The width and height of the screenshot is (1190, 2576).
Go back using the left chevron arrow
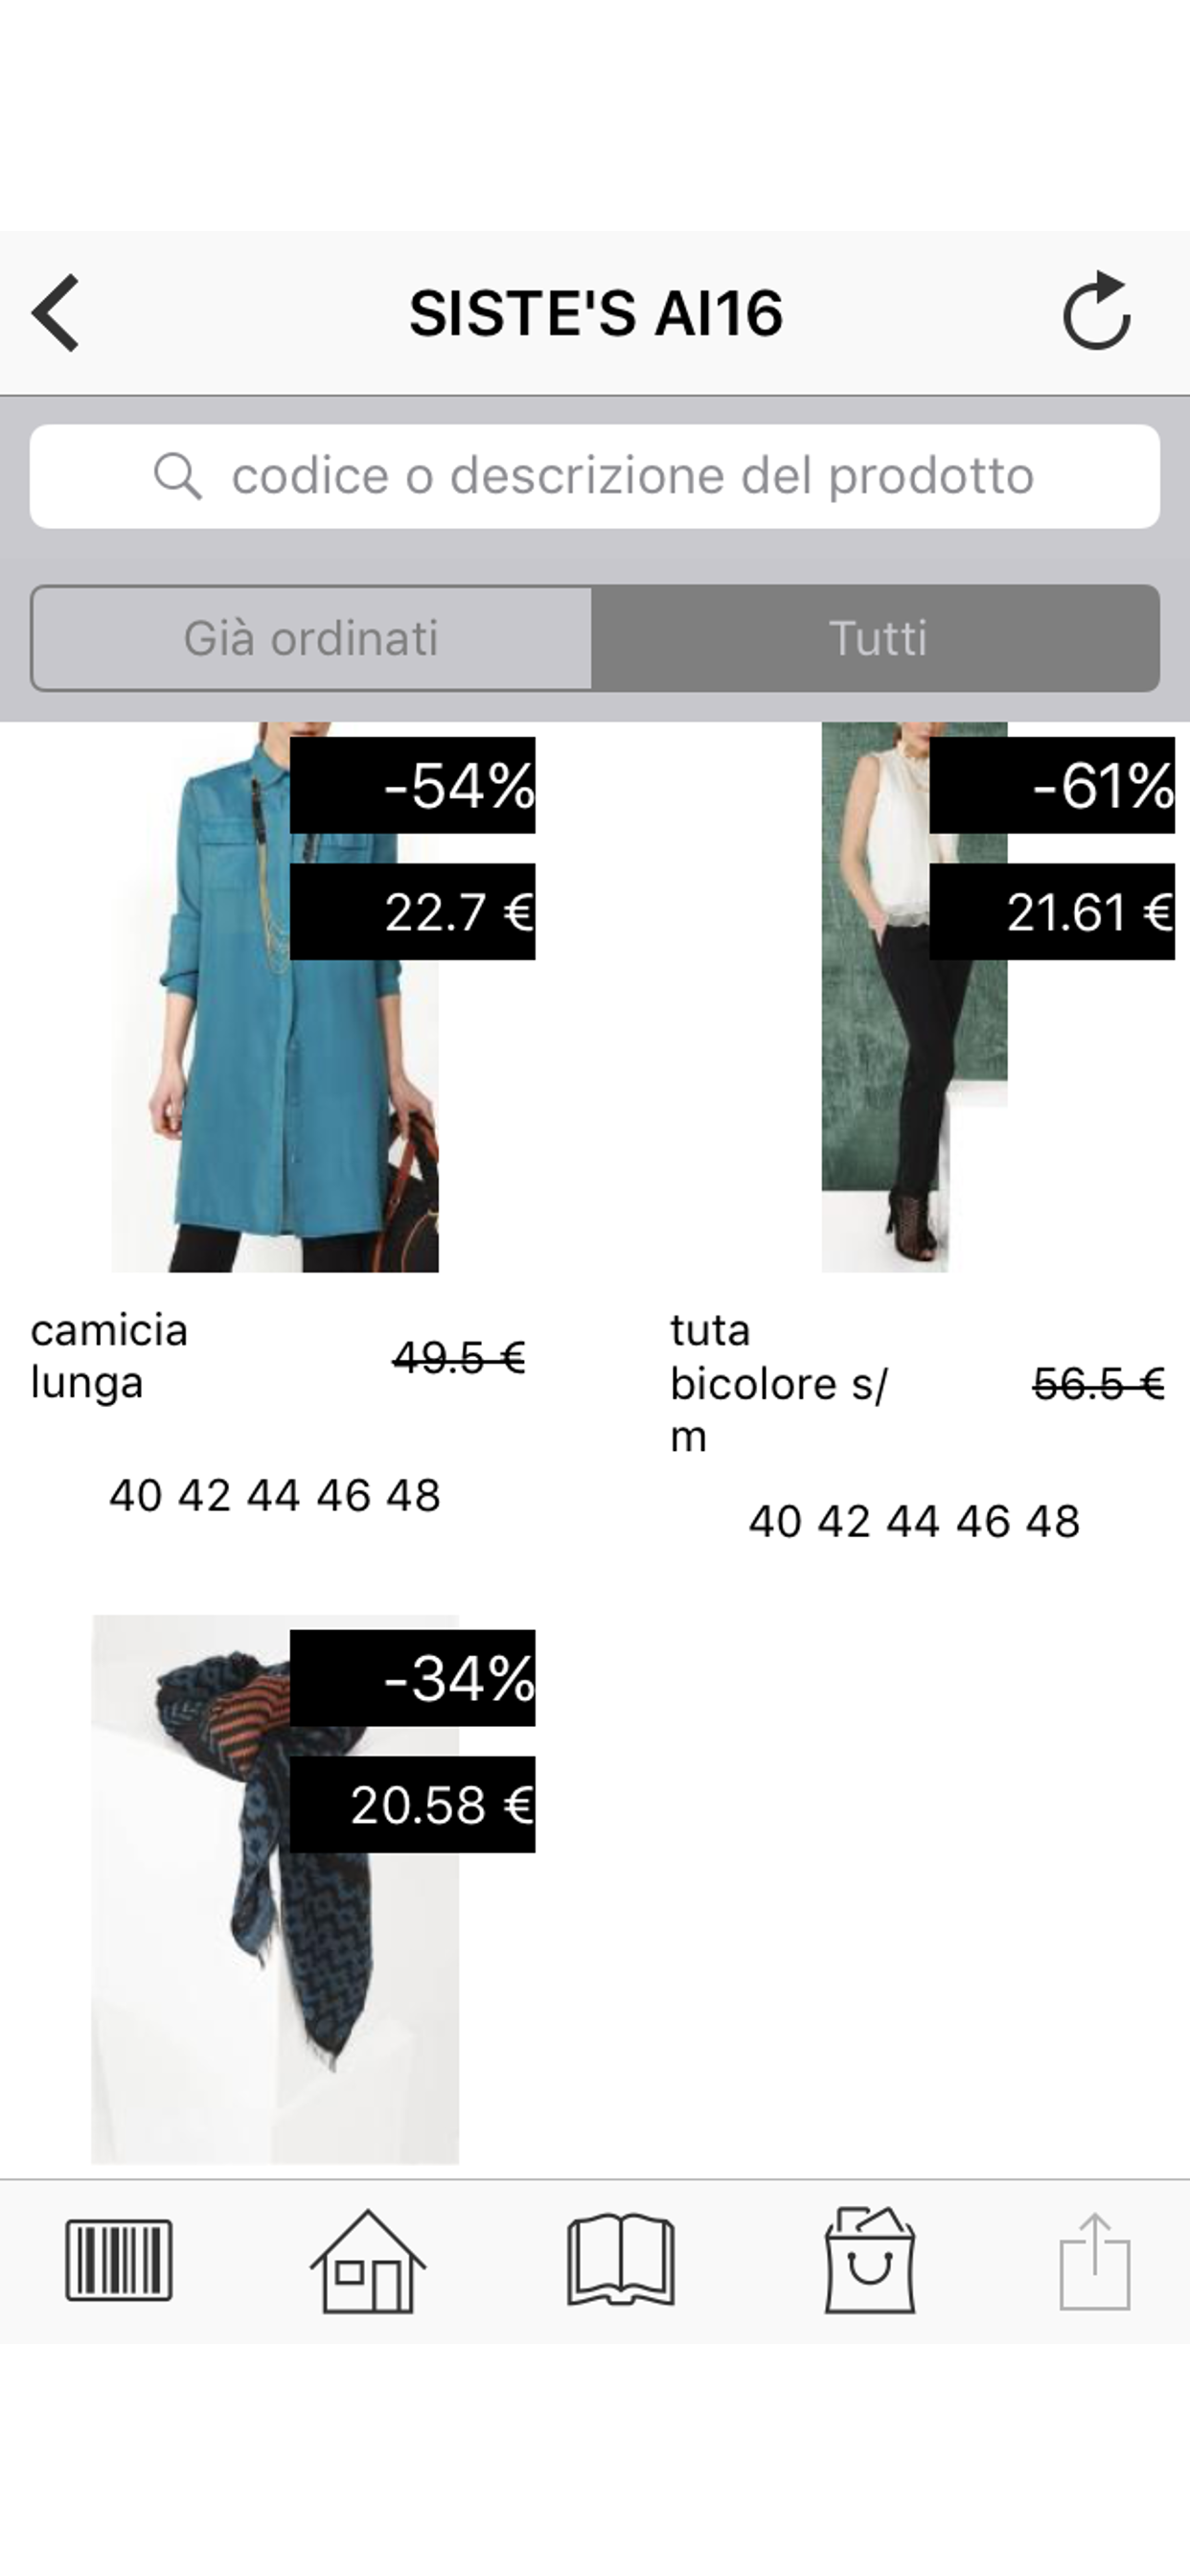pyautogui.click(x=56, y=313)
